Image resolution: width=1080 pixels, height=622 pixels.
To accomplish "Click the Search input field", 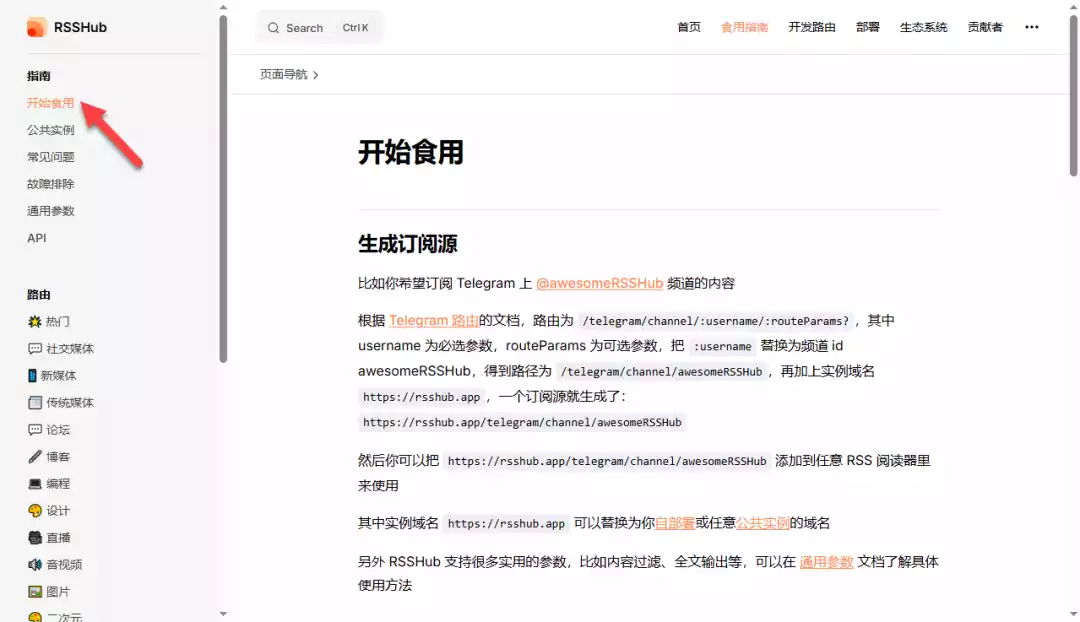I will (303, 27).
